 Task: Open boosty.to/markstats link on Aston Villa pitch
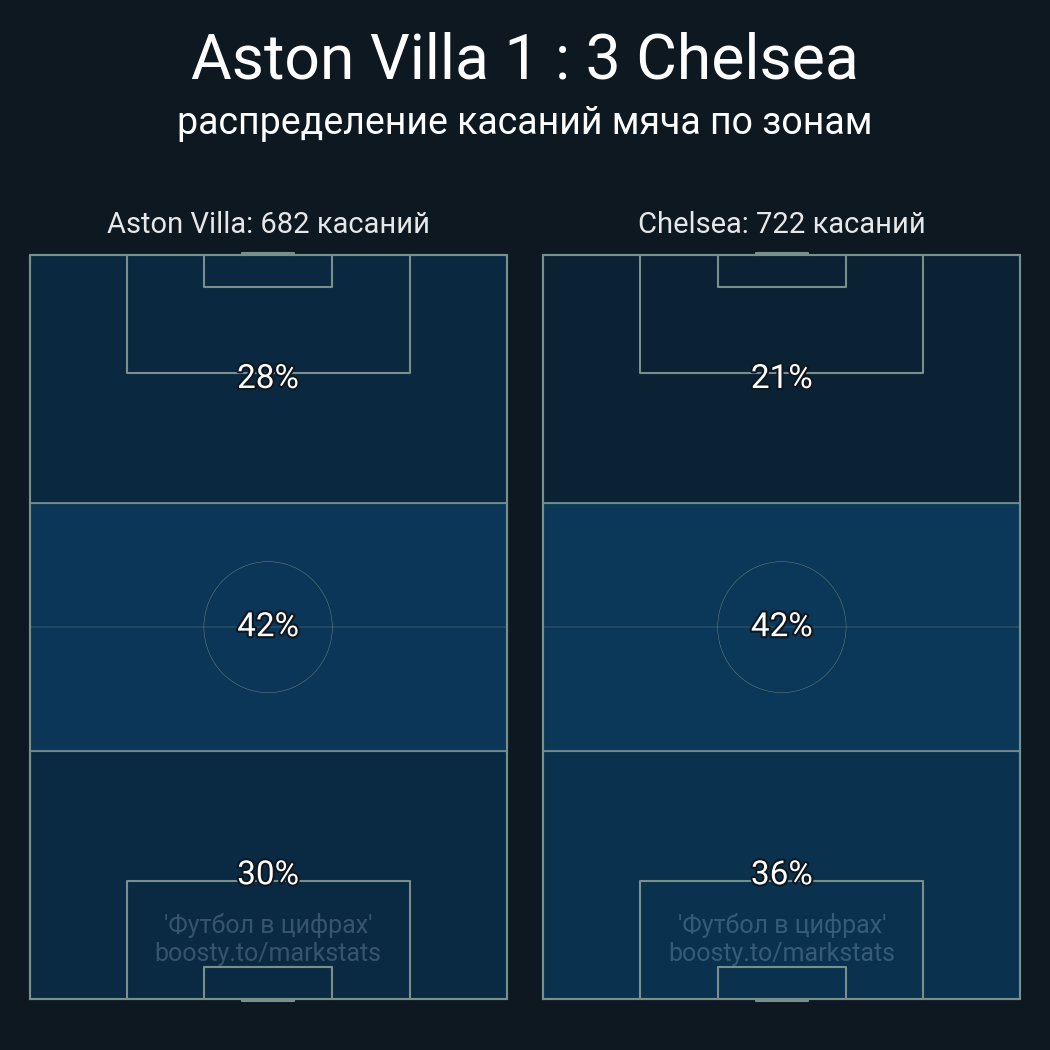(268, 952)
